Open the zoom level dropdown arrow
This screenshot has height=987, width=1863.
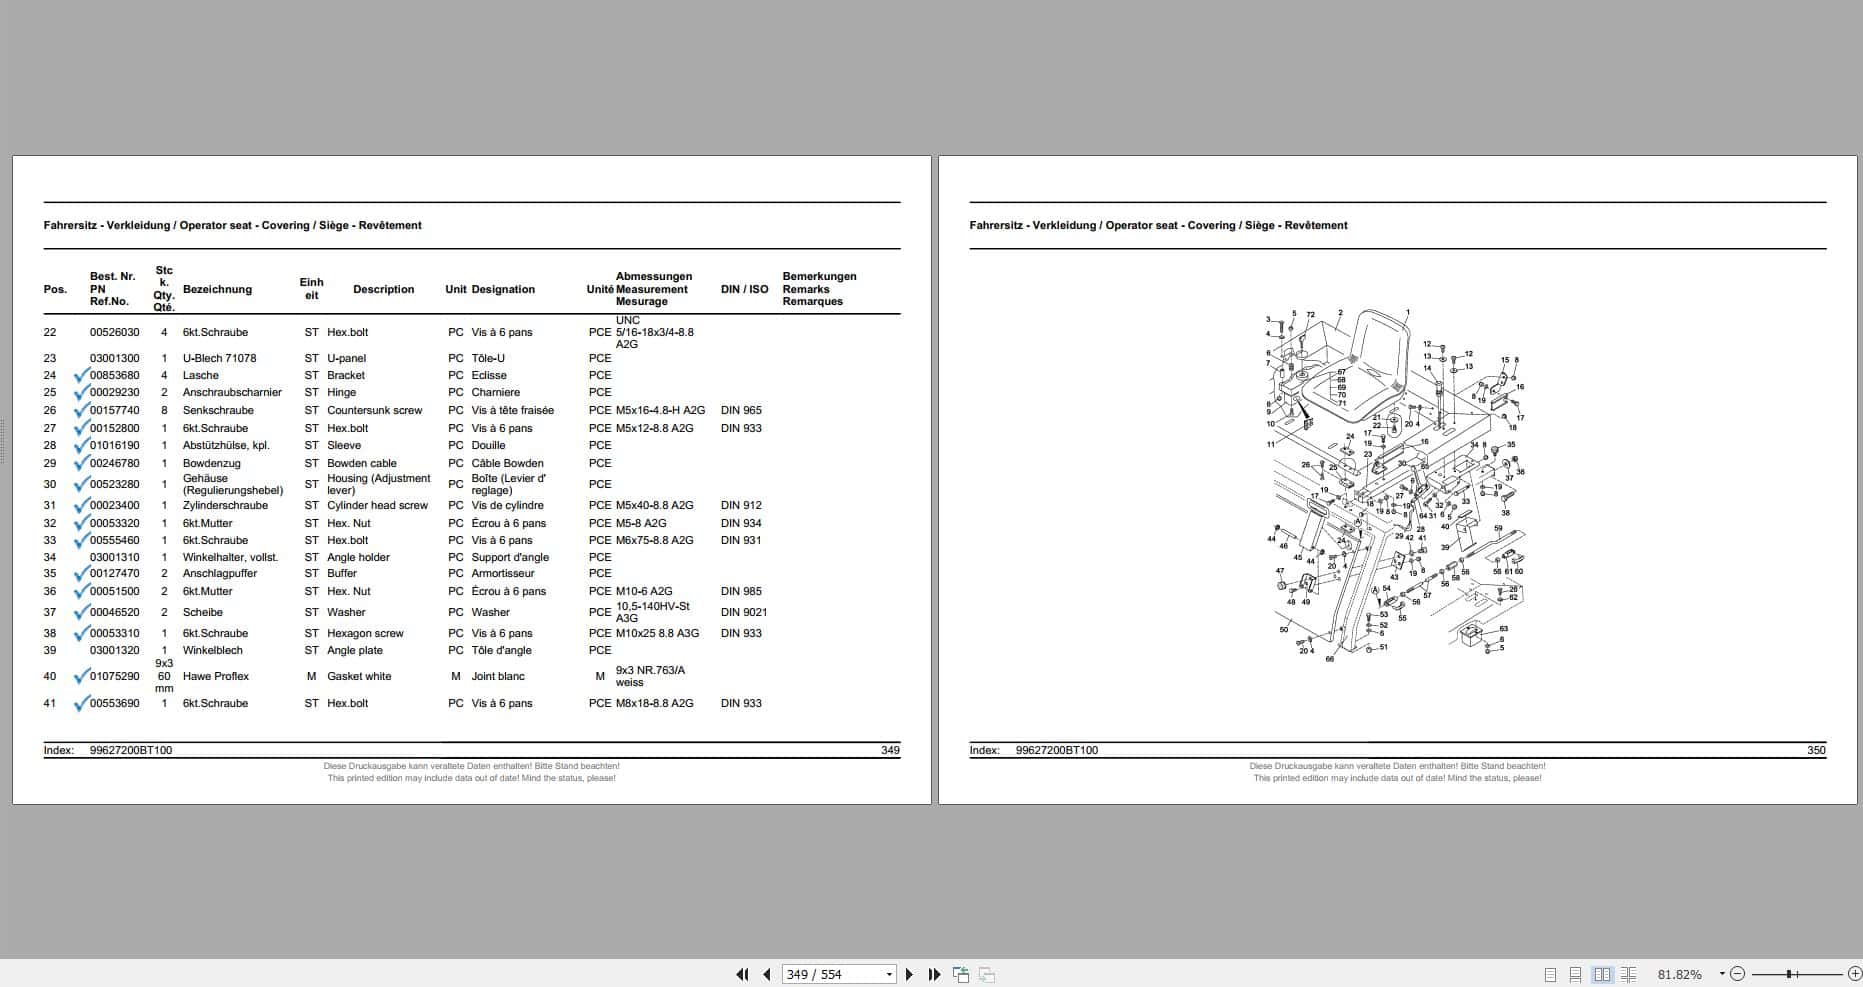click(1722, 974)
